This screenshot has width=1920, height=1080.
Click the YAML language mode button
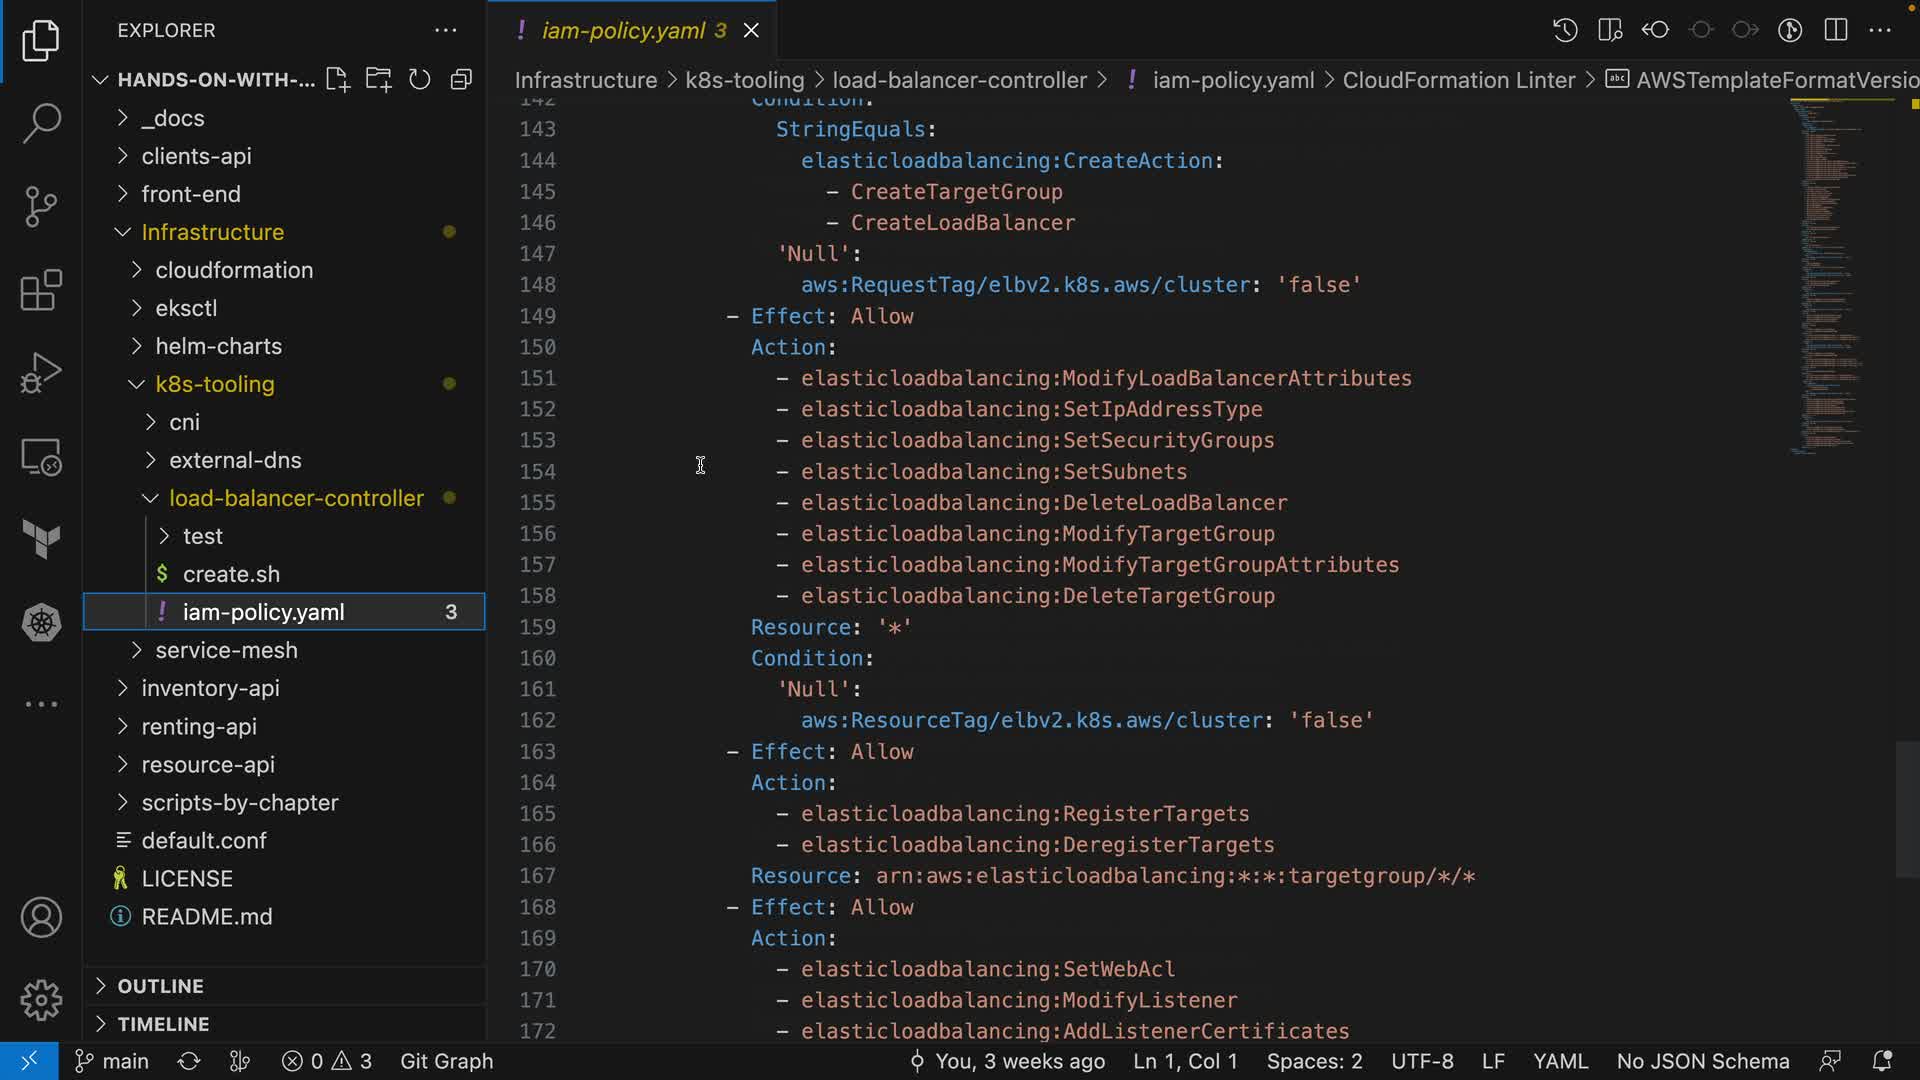pos(1560,1061)
